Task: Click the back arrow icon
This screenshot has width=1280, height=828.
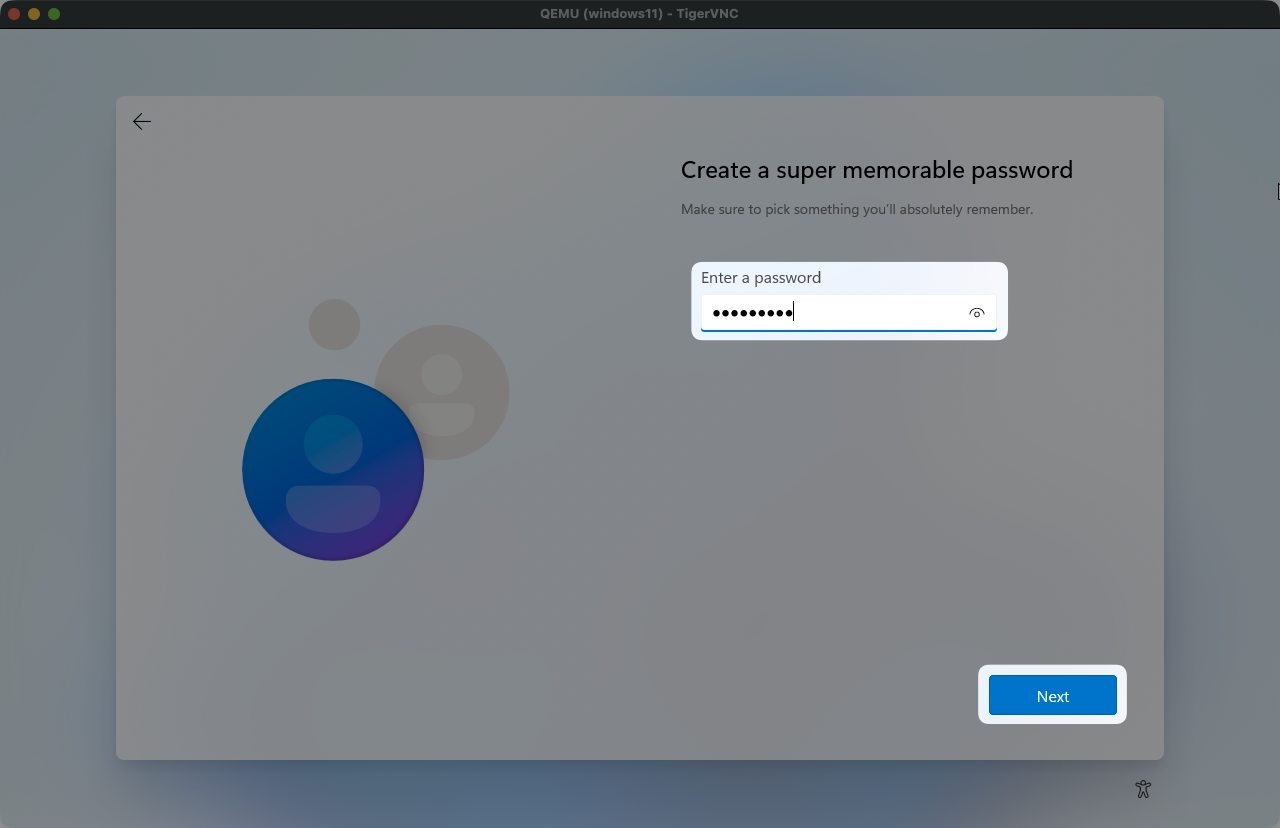Action: coord(142,122)
